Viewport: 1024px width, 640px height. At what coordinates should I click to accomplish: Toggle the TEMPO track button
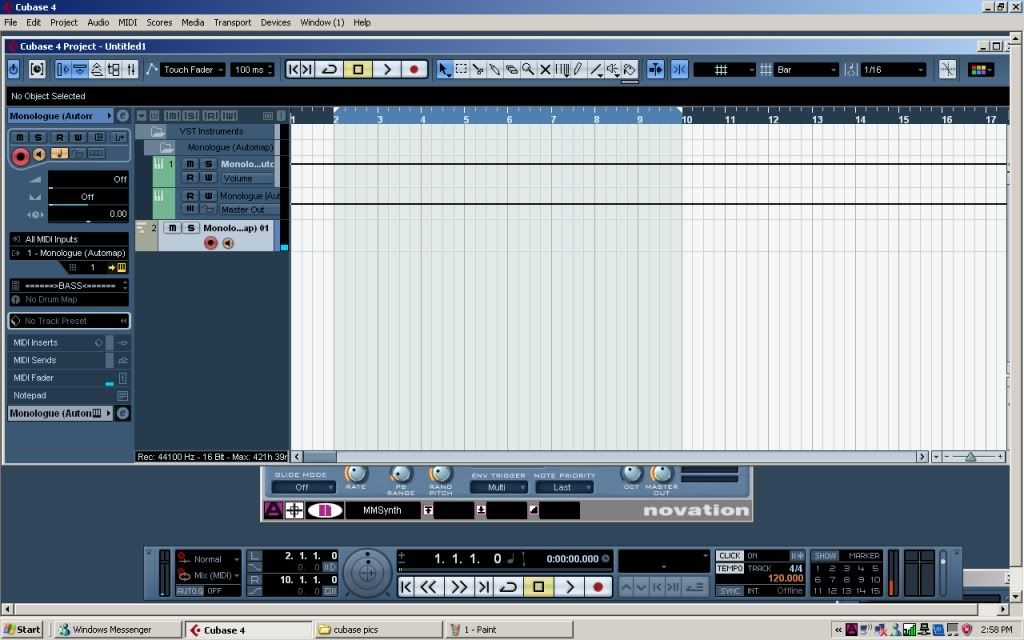click(x=730, y=568)
